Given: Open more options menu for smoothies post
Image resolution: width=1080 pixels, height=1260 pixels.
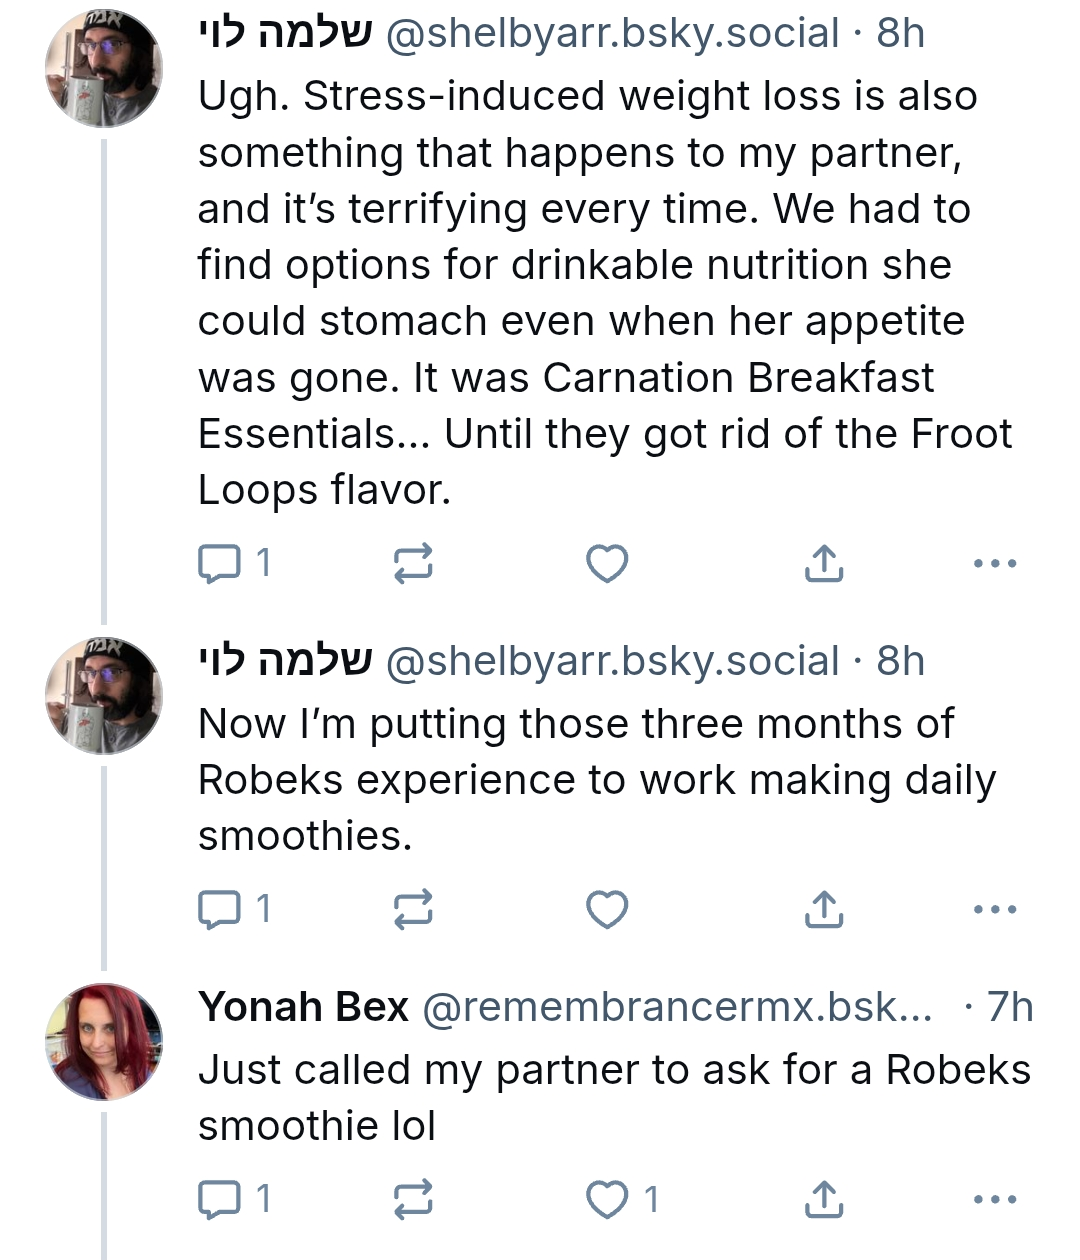Looking at the screenshot, I should (x=995, y=909).
